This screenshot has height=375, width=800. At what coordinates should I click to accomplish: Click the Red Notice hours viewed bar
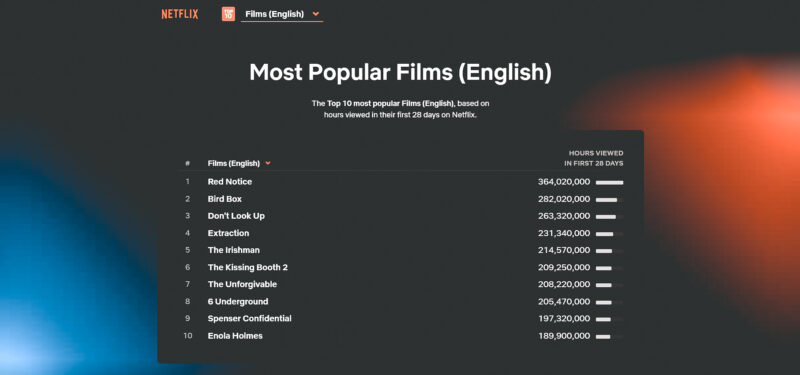click(610, 182)
